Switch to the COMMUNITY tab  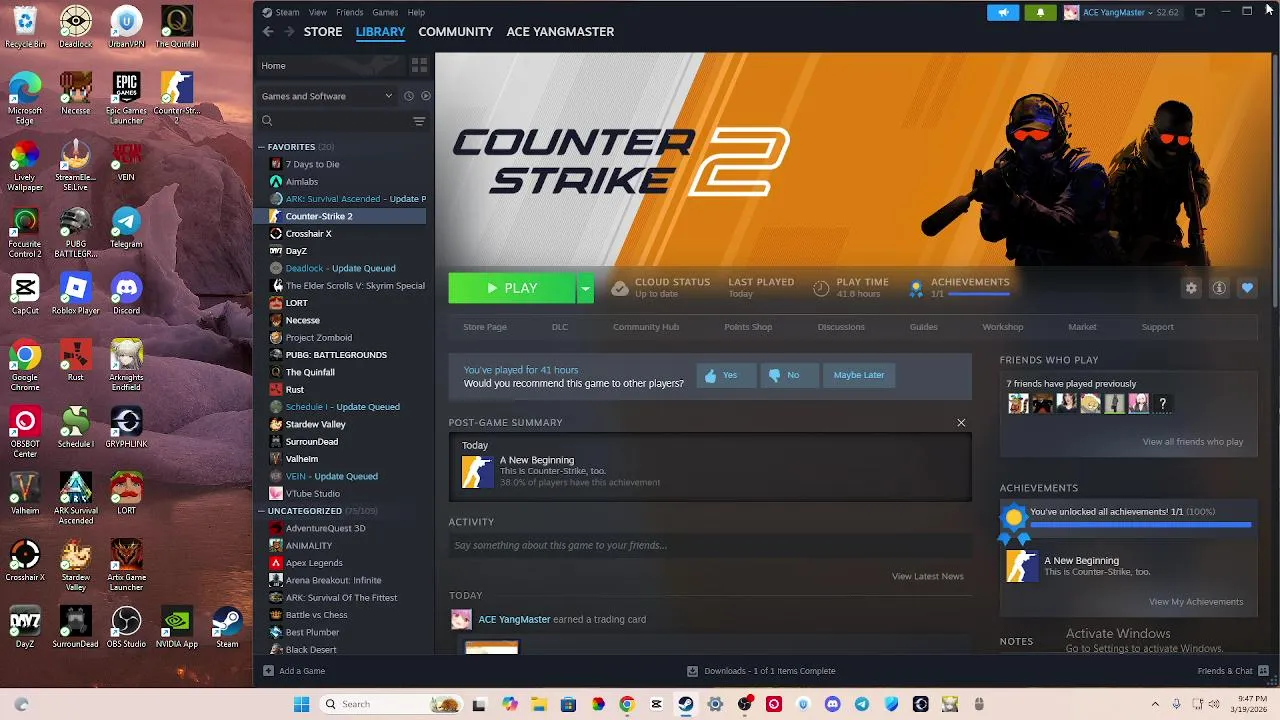(x=456, y=32)
